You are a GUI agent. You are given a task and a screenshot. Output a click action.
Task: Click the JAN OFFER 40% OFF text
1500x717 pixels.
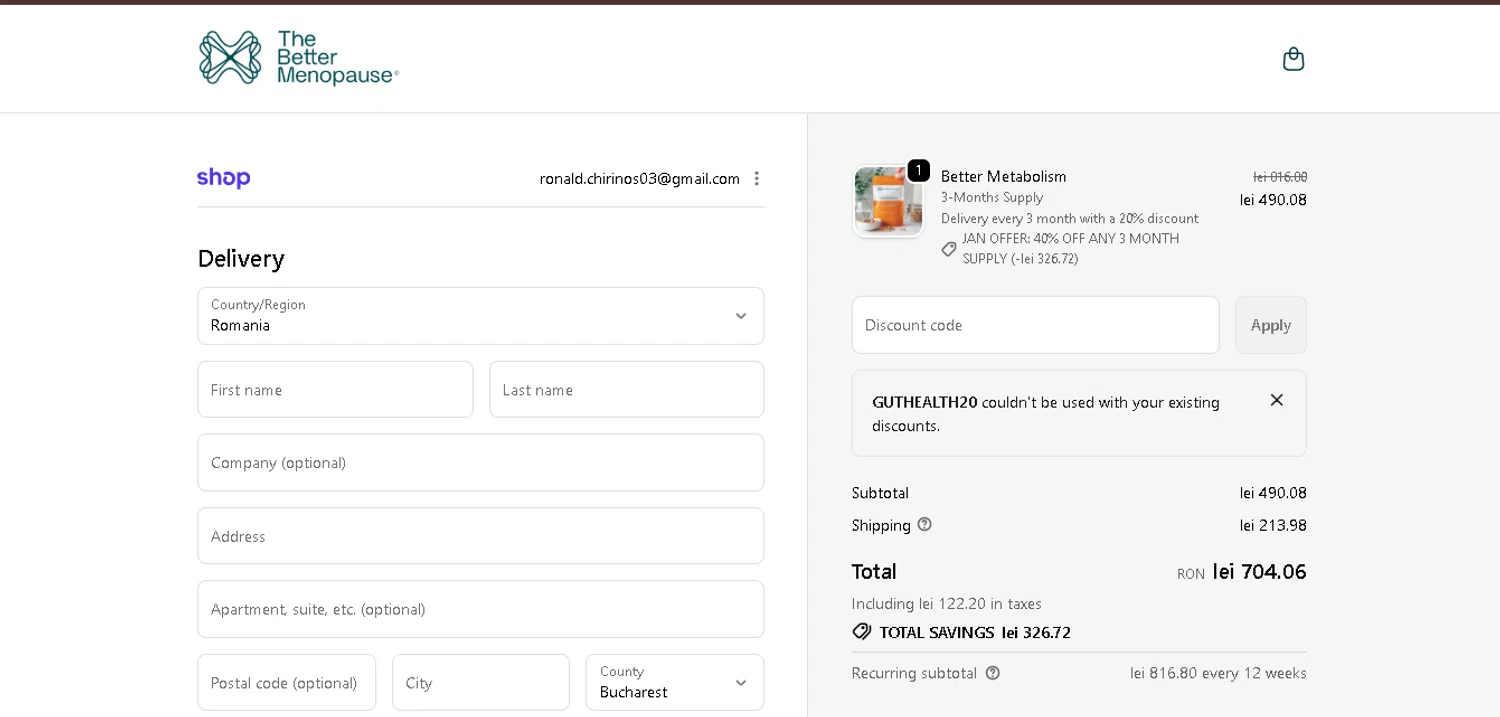pos(1071,248)
